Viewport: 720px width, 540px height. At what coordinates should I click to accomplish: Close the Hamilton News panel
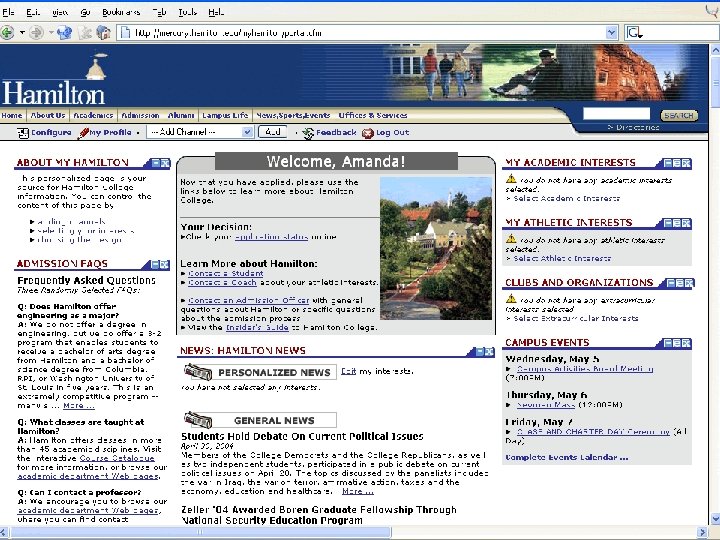[489, 352]
